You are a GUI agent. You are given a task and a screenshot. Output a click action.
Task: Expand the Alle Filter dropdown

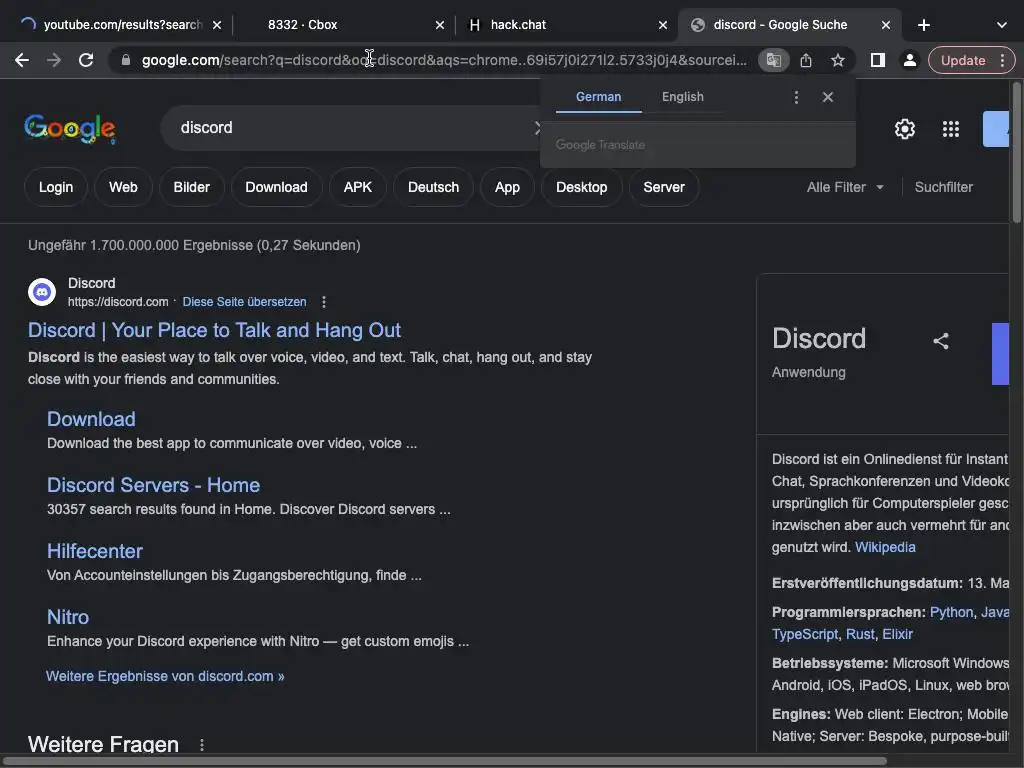pos(845,187)
